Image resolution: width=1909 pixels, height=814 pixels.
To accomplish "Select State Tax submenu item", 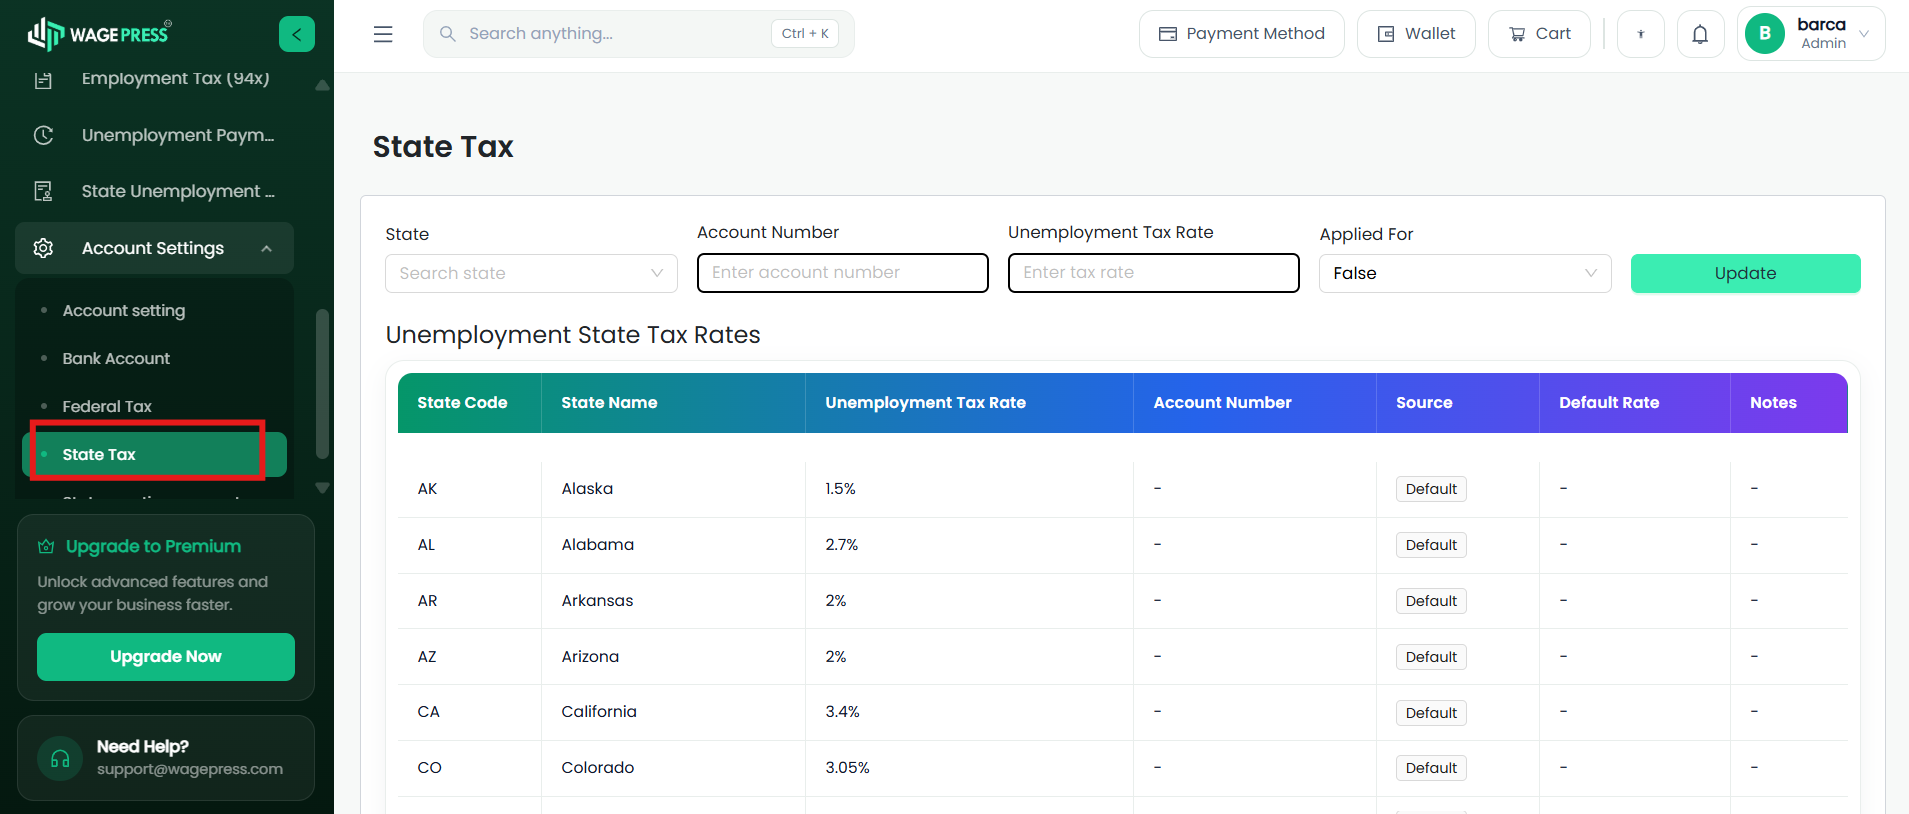I will point(154,454).
